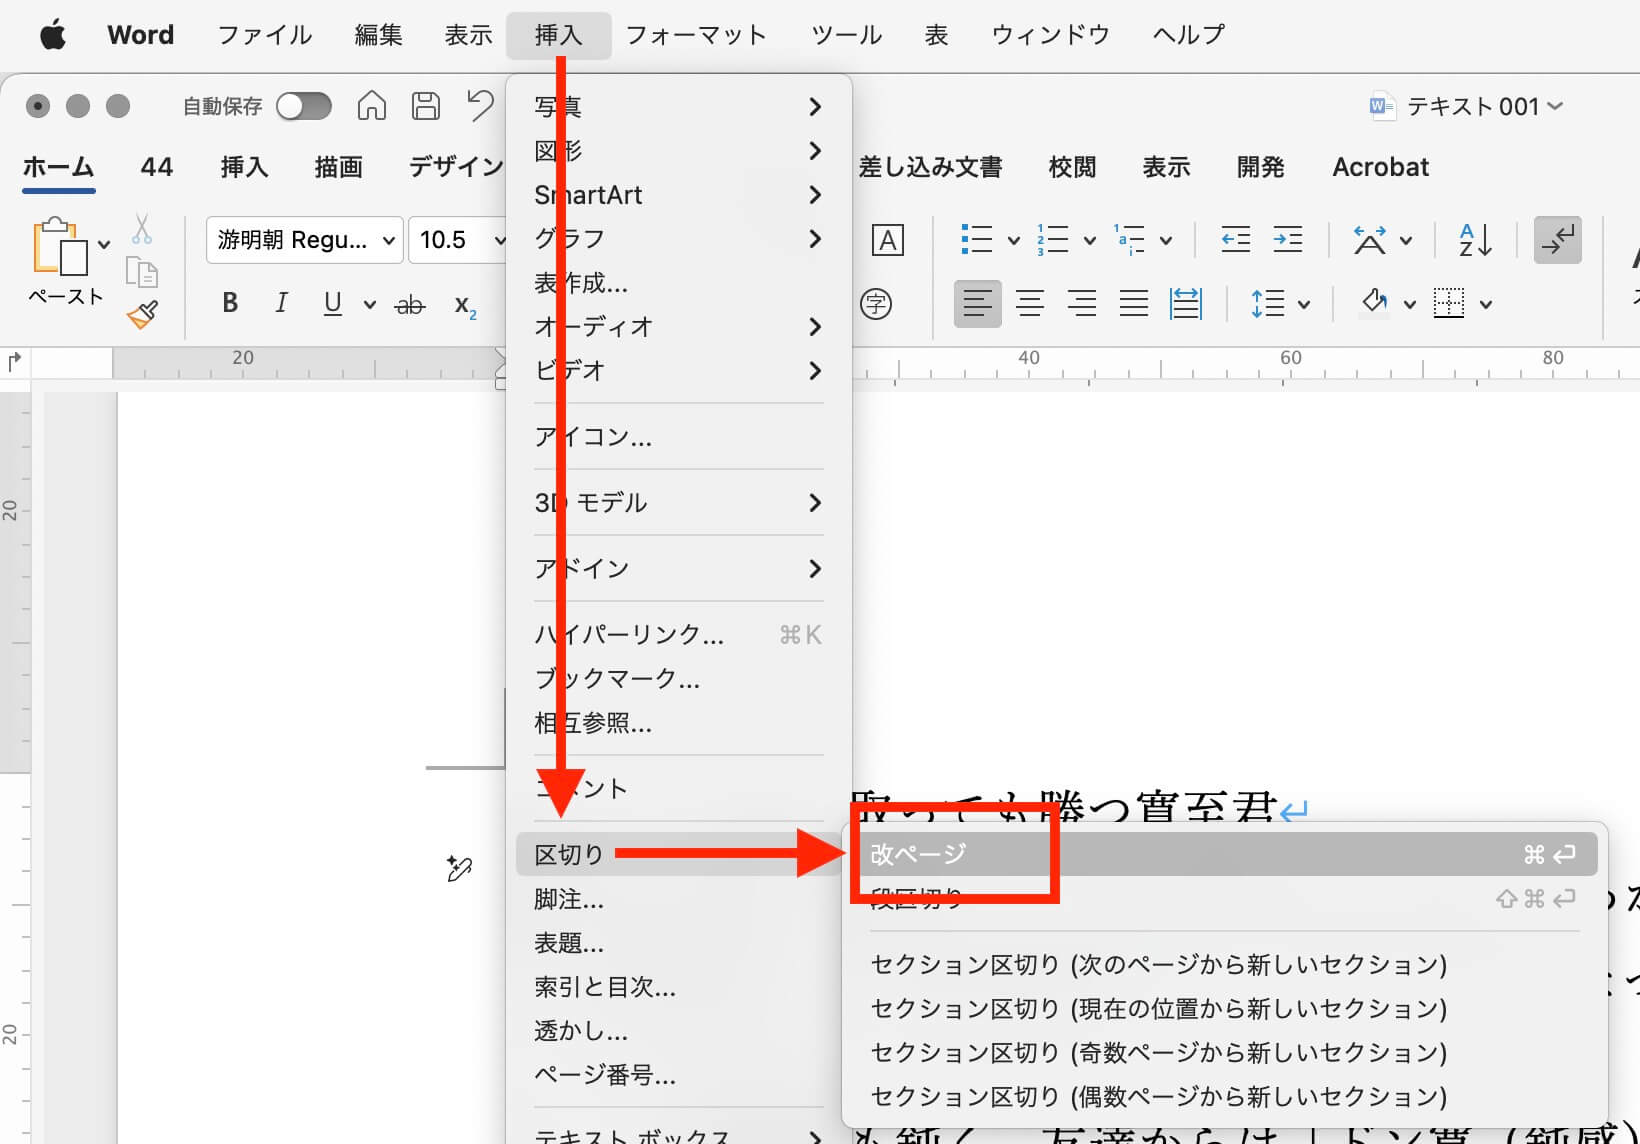Open the ファイル menu
Image resolution: width=1640 pixels, height=1144 pixels.
(x=265, y=35)
